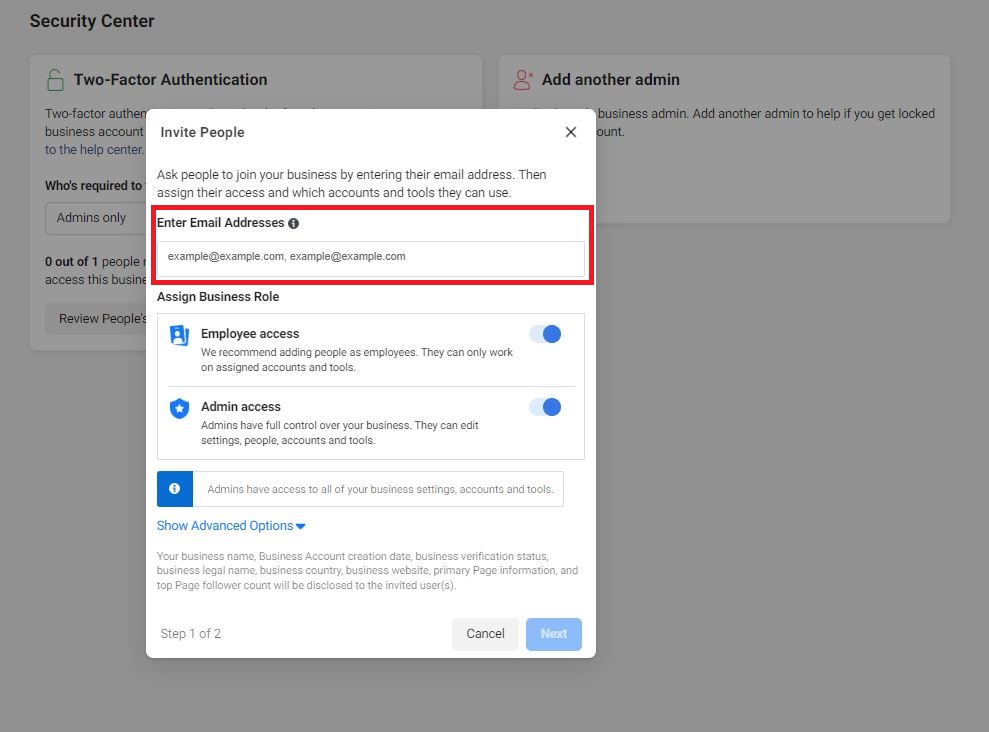Click the Admin access shield icon
This screenshot has height=732, width=989.
click(180, 409)
